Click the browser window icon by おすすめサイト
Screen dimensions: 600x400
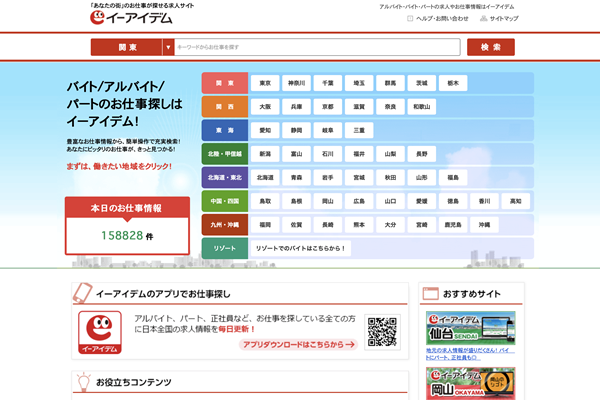430,294
